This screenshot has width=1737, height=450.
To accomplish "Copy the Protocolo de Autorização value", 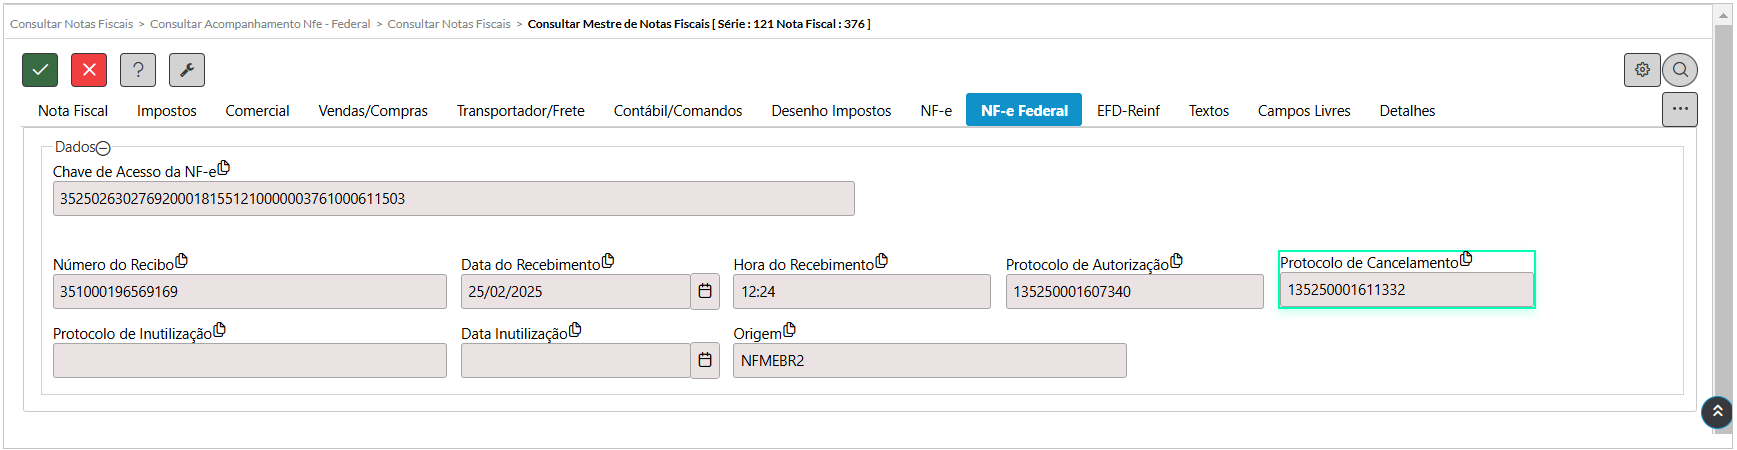I will point(1177,261).
